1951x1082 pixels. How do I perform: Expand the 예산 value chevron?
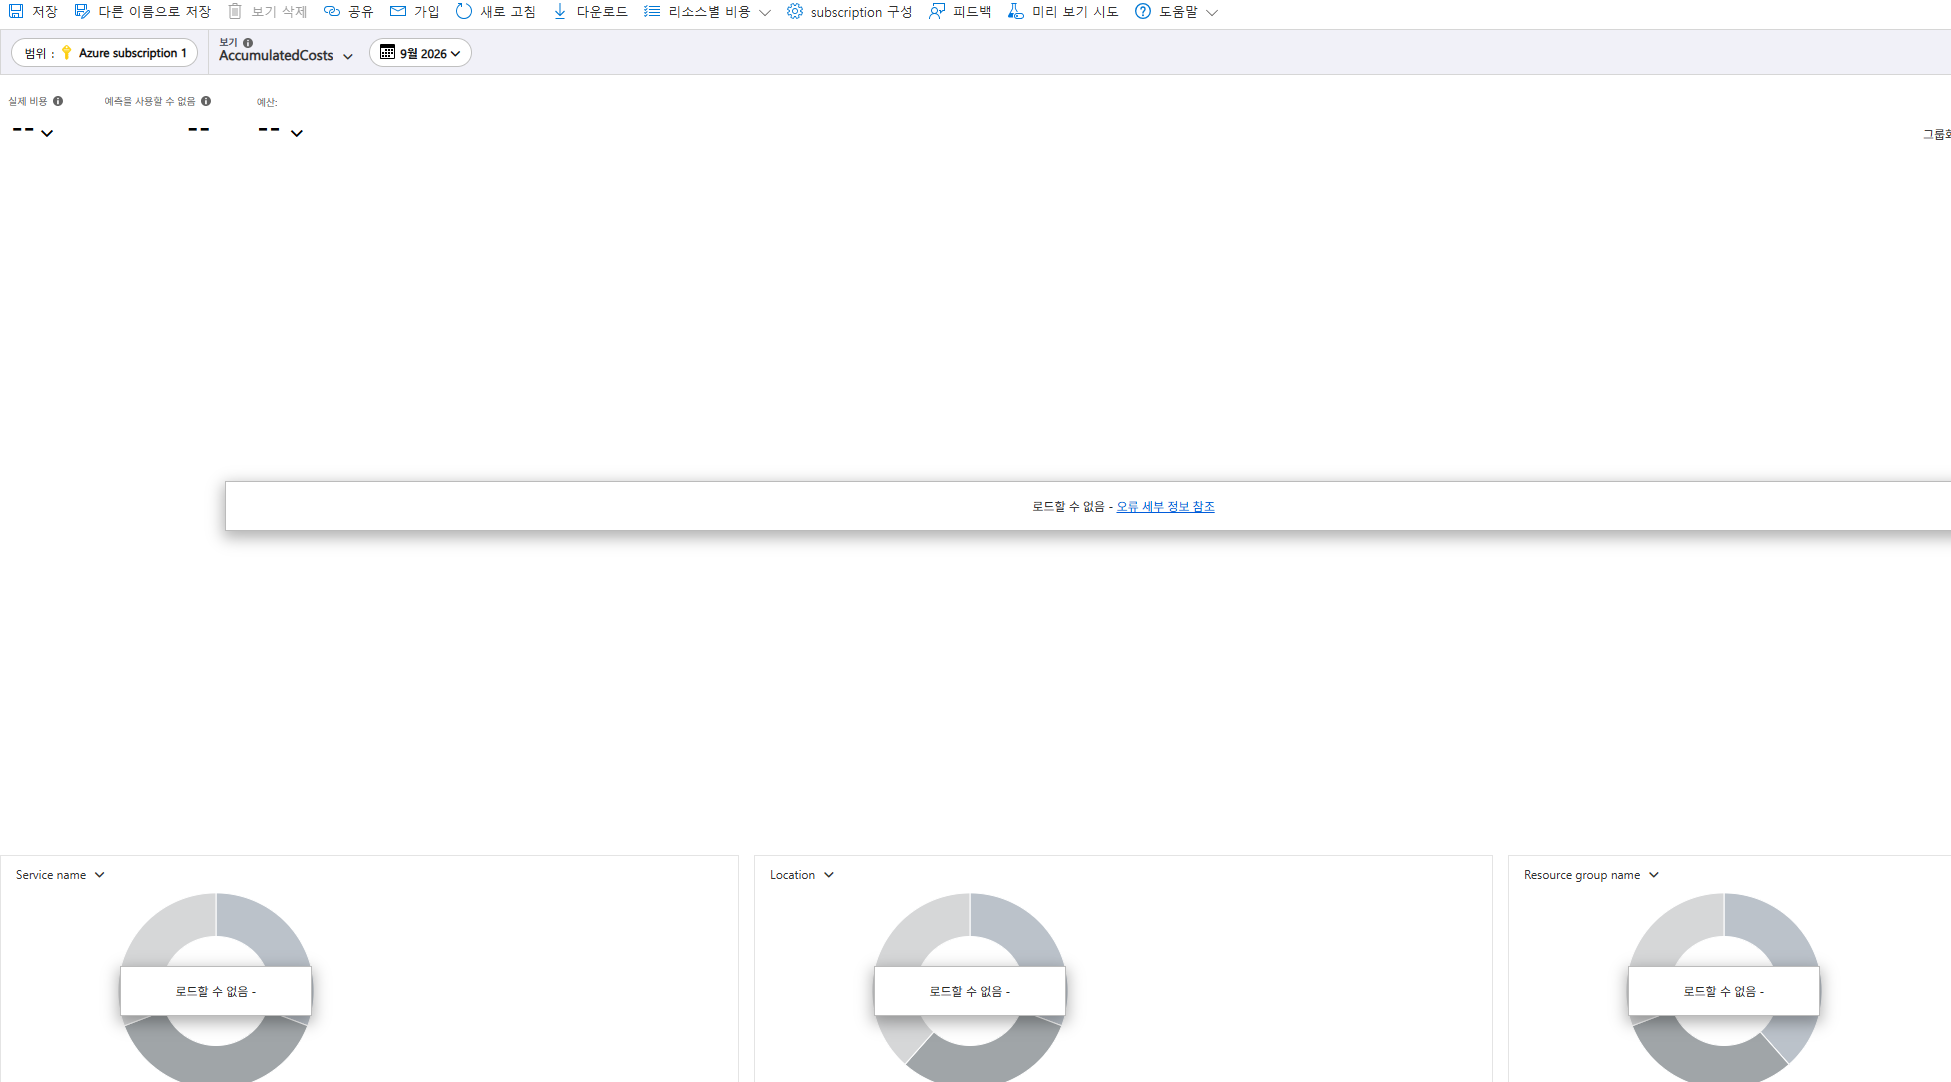pyautogui.click(x=297, y=133)
